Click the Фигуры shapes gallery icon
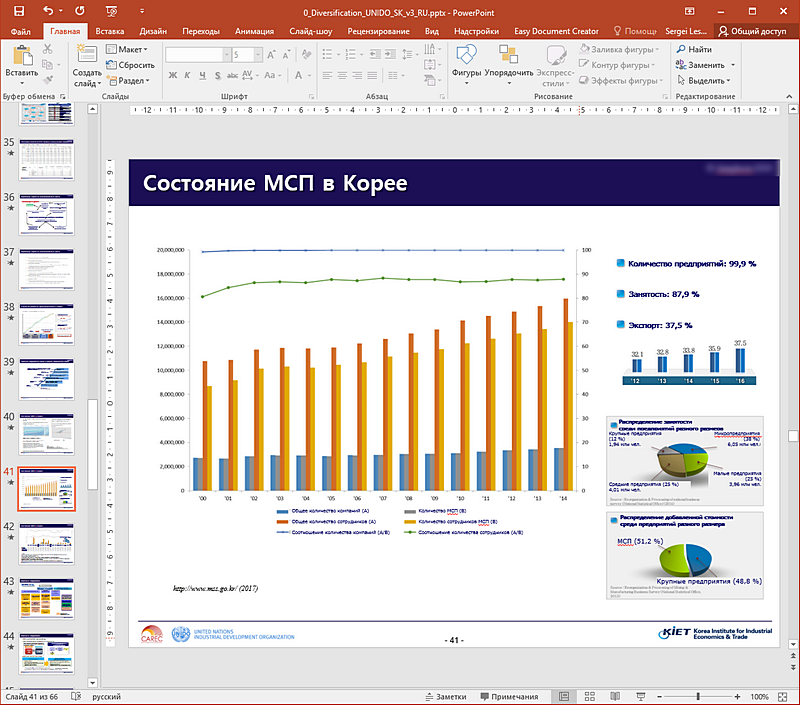800x705 pixels. click(466, 55)
